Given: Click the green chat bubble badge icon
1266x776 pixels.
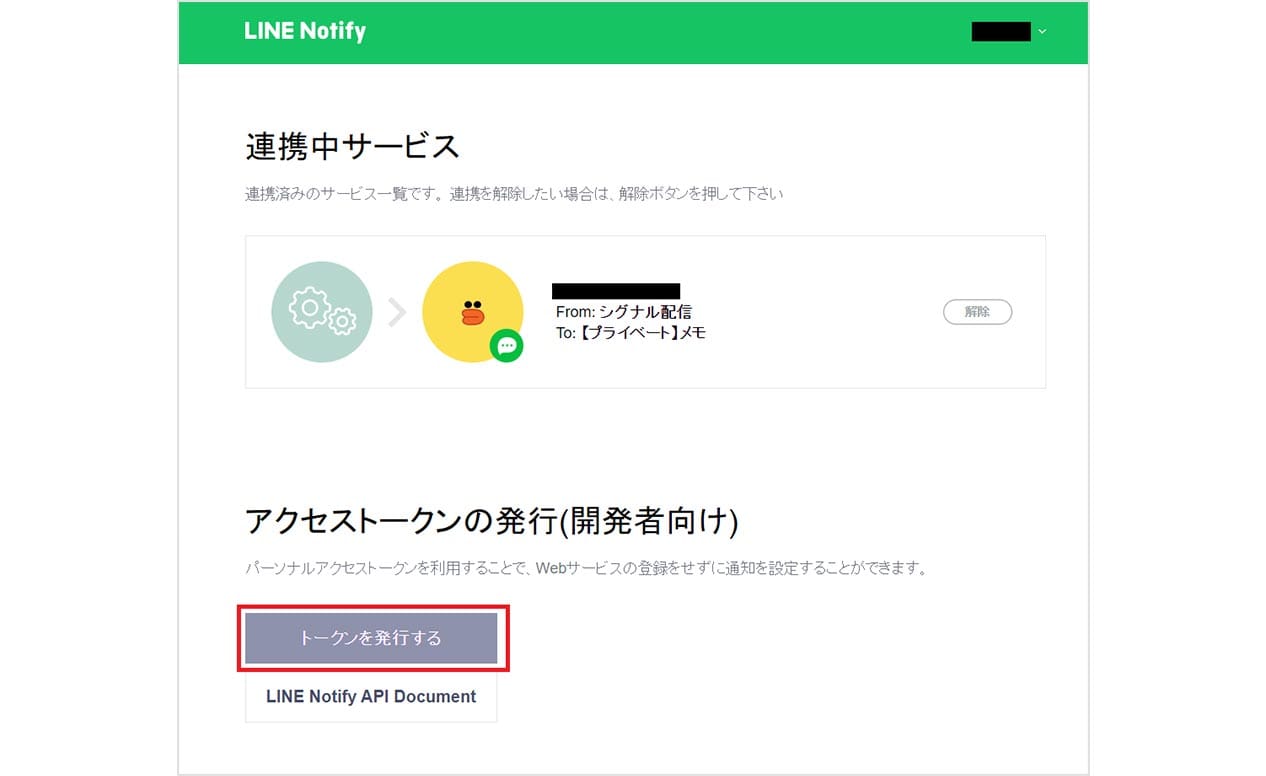Looking at the screenshot, I should pyautogui.click(x=506, y=346).
